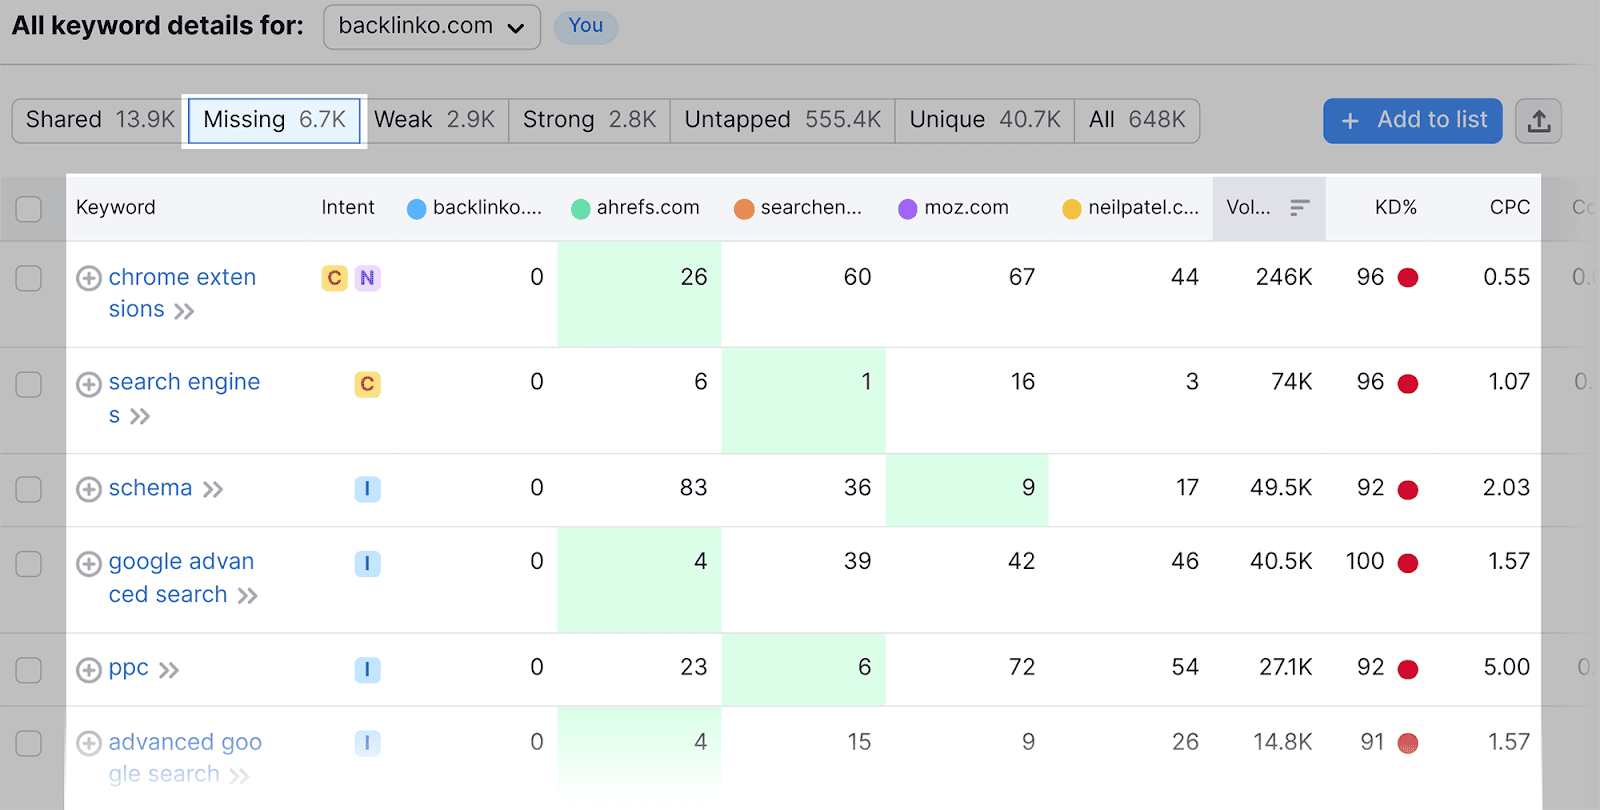Switch to the Untapped keywords tab

(782, 120)
